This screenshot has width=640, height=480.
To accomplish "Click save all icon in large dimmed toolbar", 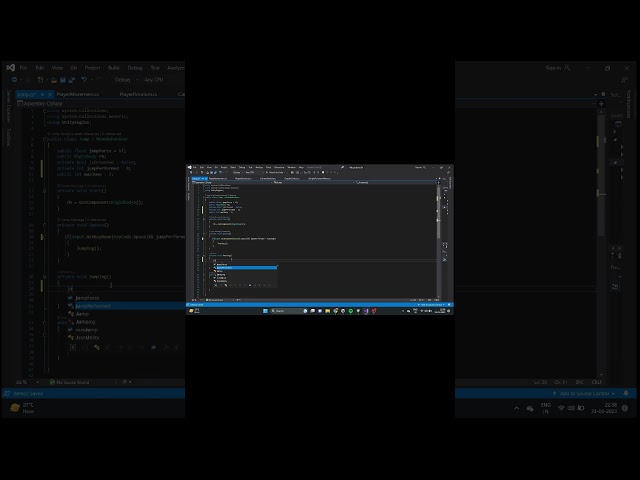I will (x=72, y=80).
